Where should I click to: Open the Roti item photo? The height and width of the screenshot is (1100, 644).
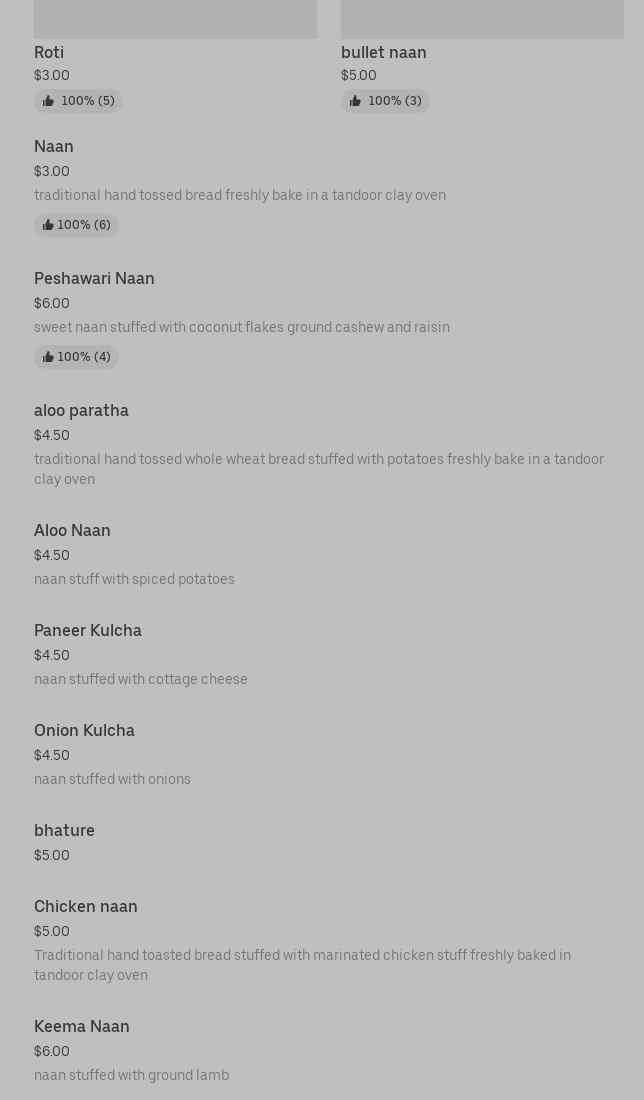(x=175, y=19)
